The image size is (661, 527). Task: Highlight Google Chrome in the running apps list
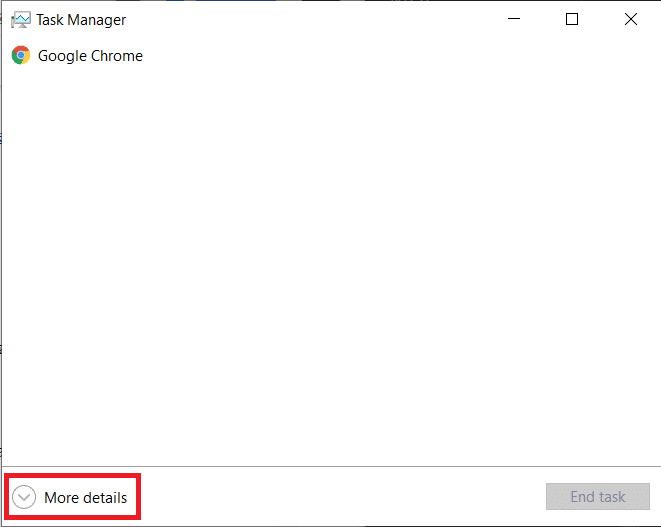[x=90, y=56]
